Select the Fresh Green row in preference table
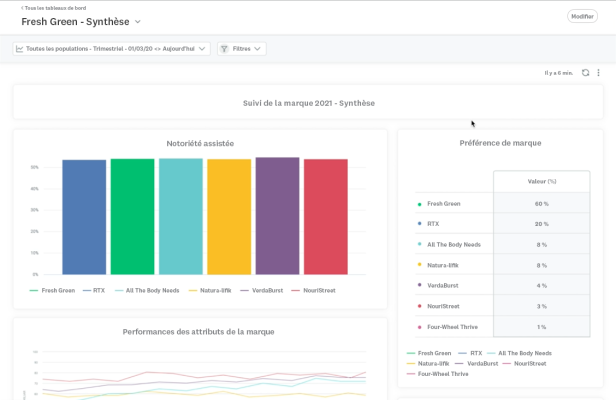Screen dimensions: 616x400 tap(448, 203)
